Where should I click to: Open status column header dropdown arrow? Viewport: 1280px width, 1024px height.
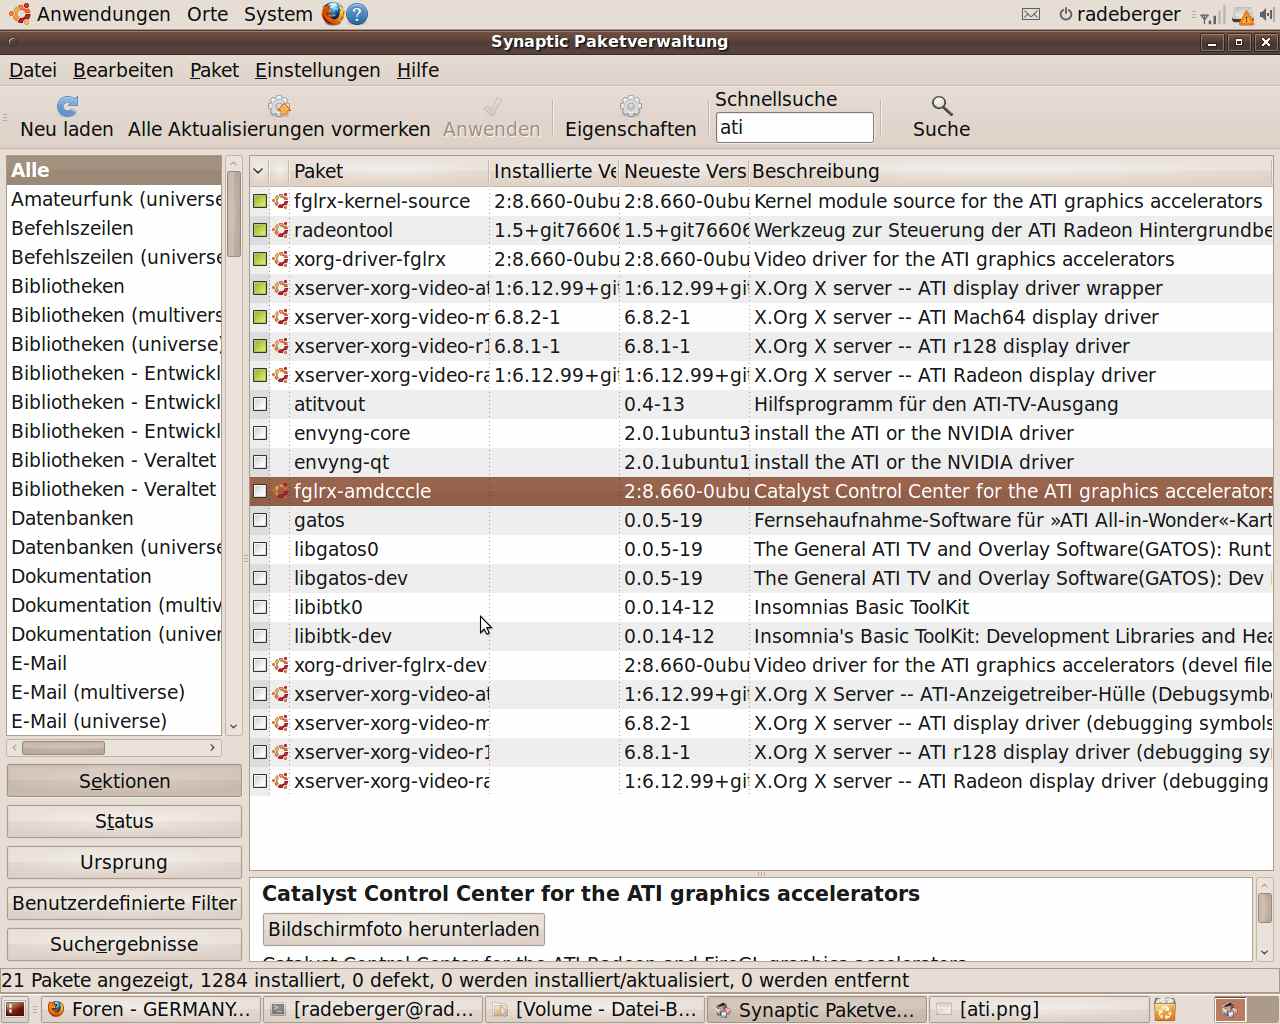(x=258, y=171)
